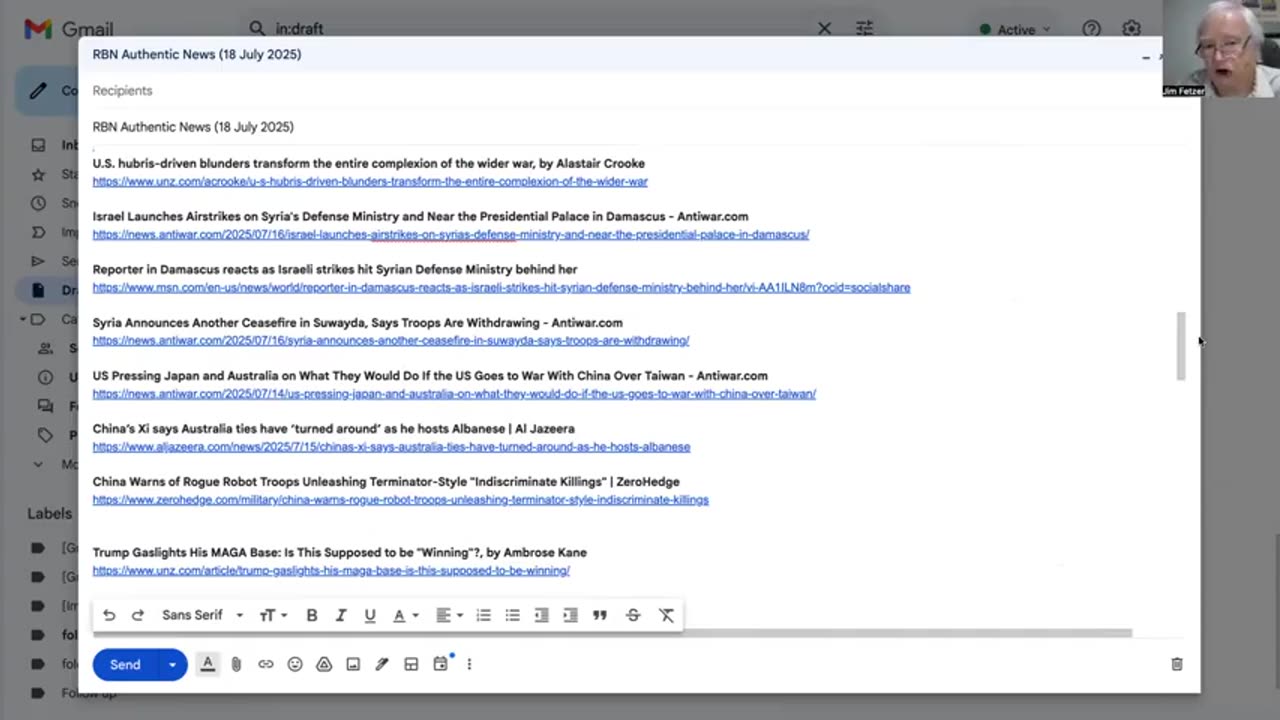This screenshot has width=1280, height=720.
Task: Open antiwar link on Suwayda ceasefire
Action: pos(391,341)
